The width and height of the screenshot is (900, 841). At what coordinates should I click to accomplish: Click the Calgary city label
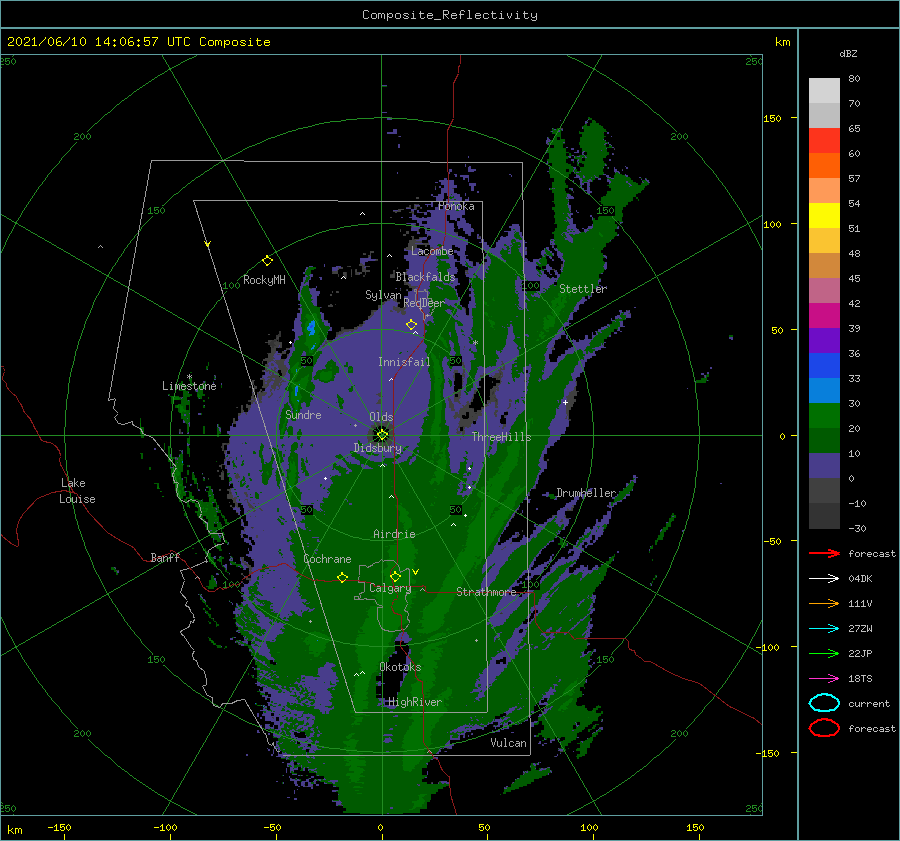tap(390, 588)
